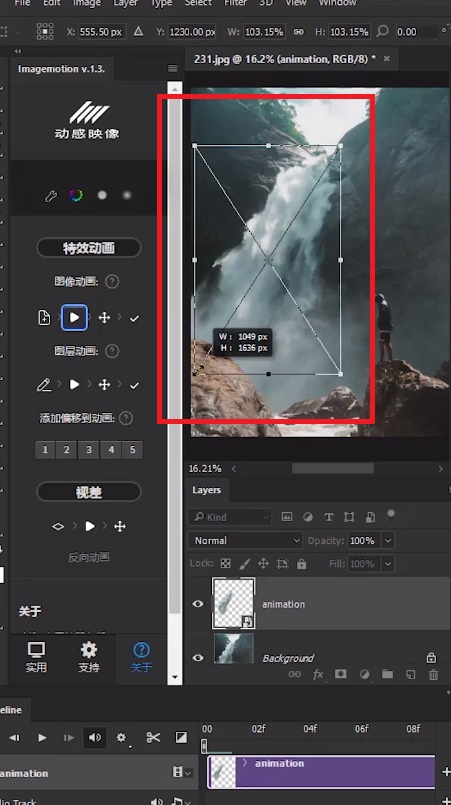The width and height of the screenshot is (451, 805).
Task: Click the play icon under 视差
Action: point(90,526)
